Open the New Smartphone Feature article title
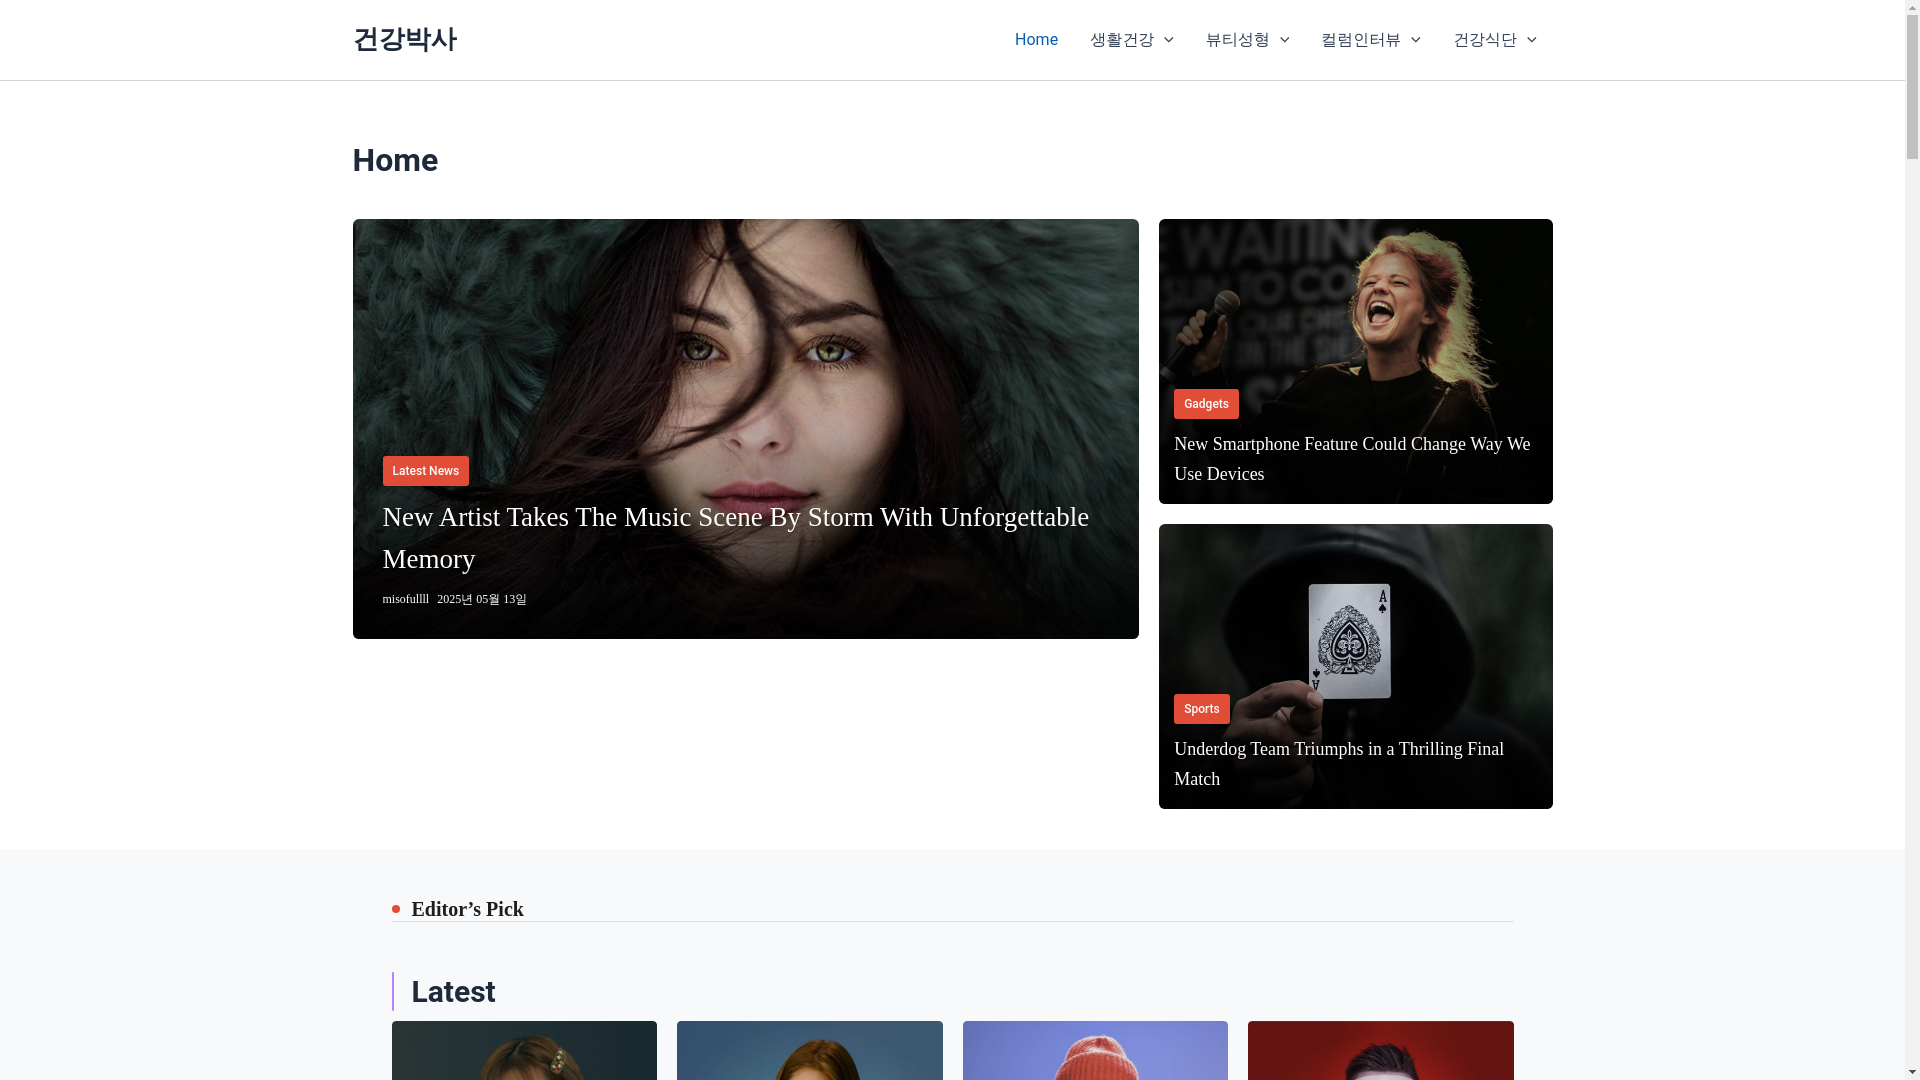Screen dimensions: 1920x1080 tap(1352, 459)
